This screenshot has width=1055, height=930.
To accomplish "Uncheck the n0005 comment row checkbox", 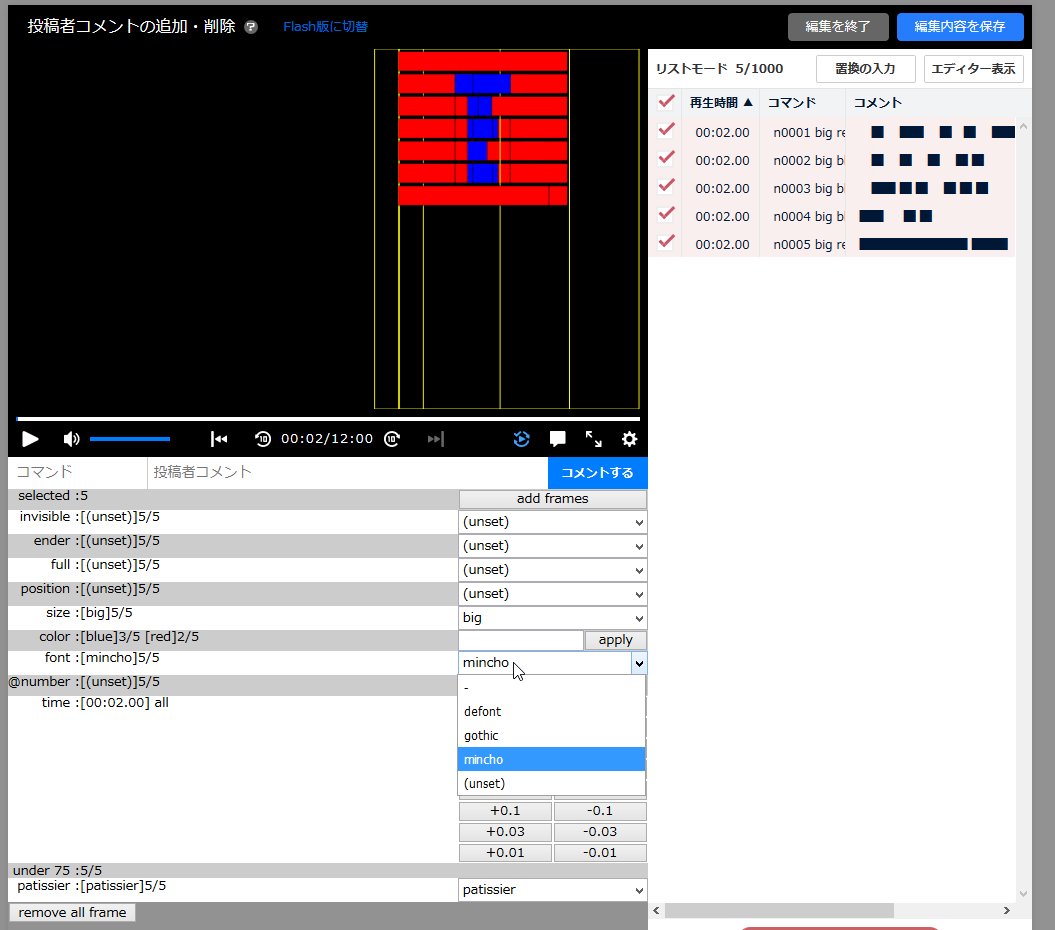I will 666,242.
